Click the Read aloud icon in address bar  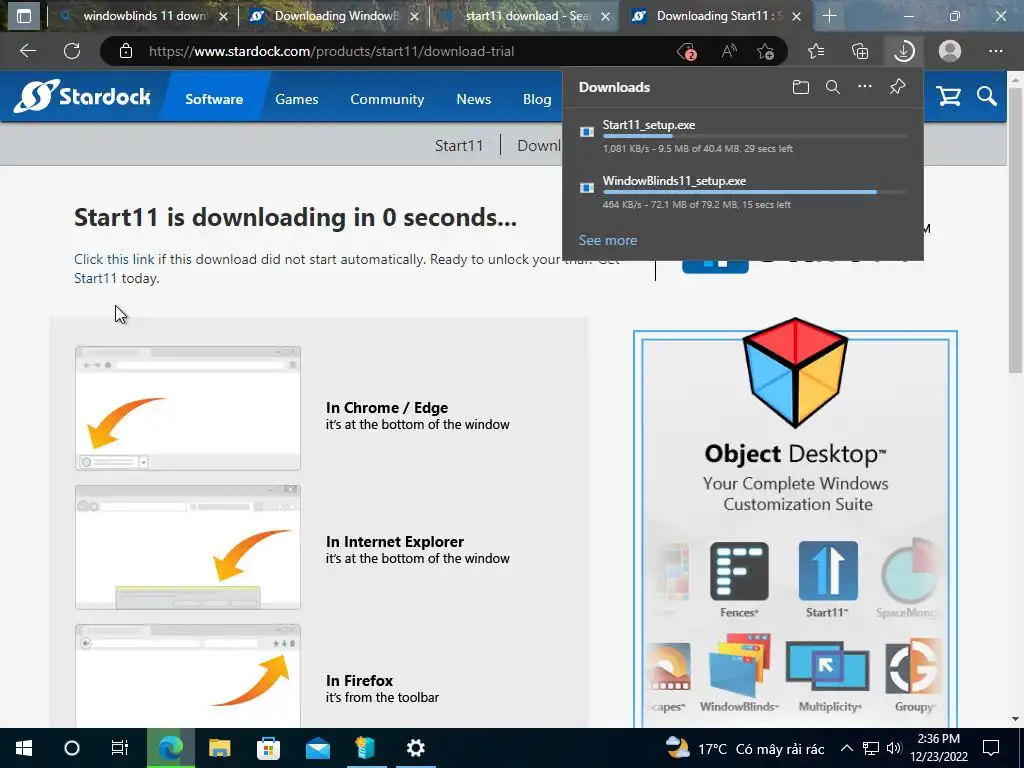pos(729,51)
